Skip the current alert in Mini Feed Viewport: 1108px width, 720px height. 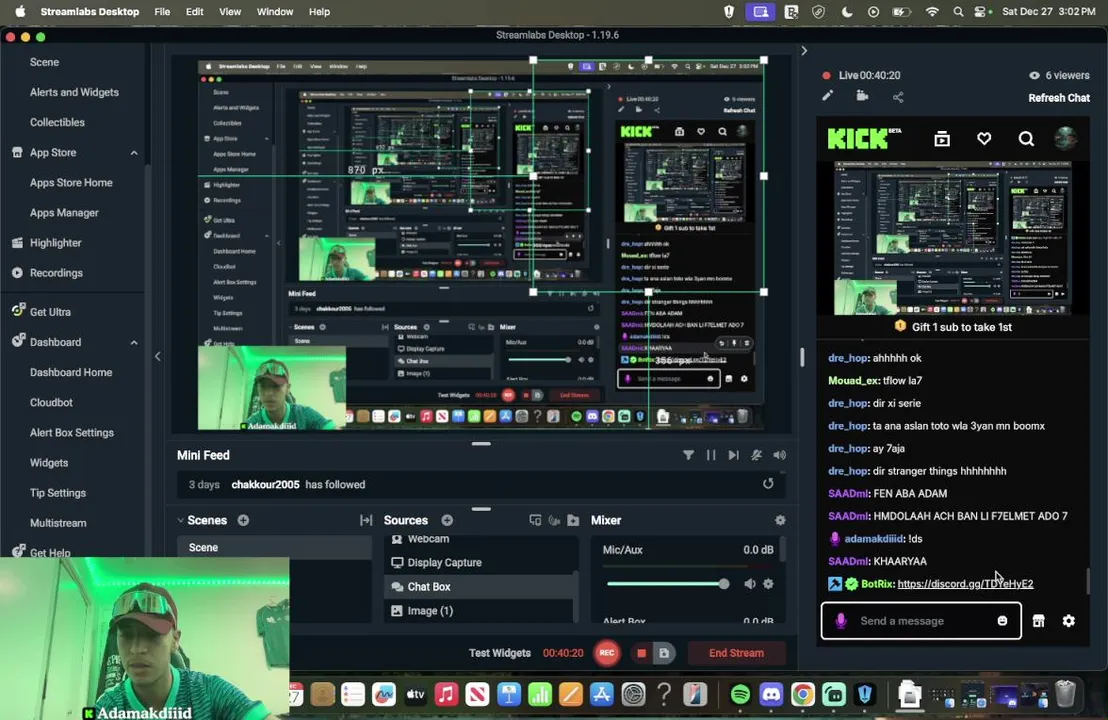coord(733,455)
